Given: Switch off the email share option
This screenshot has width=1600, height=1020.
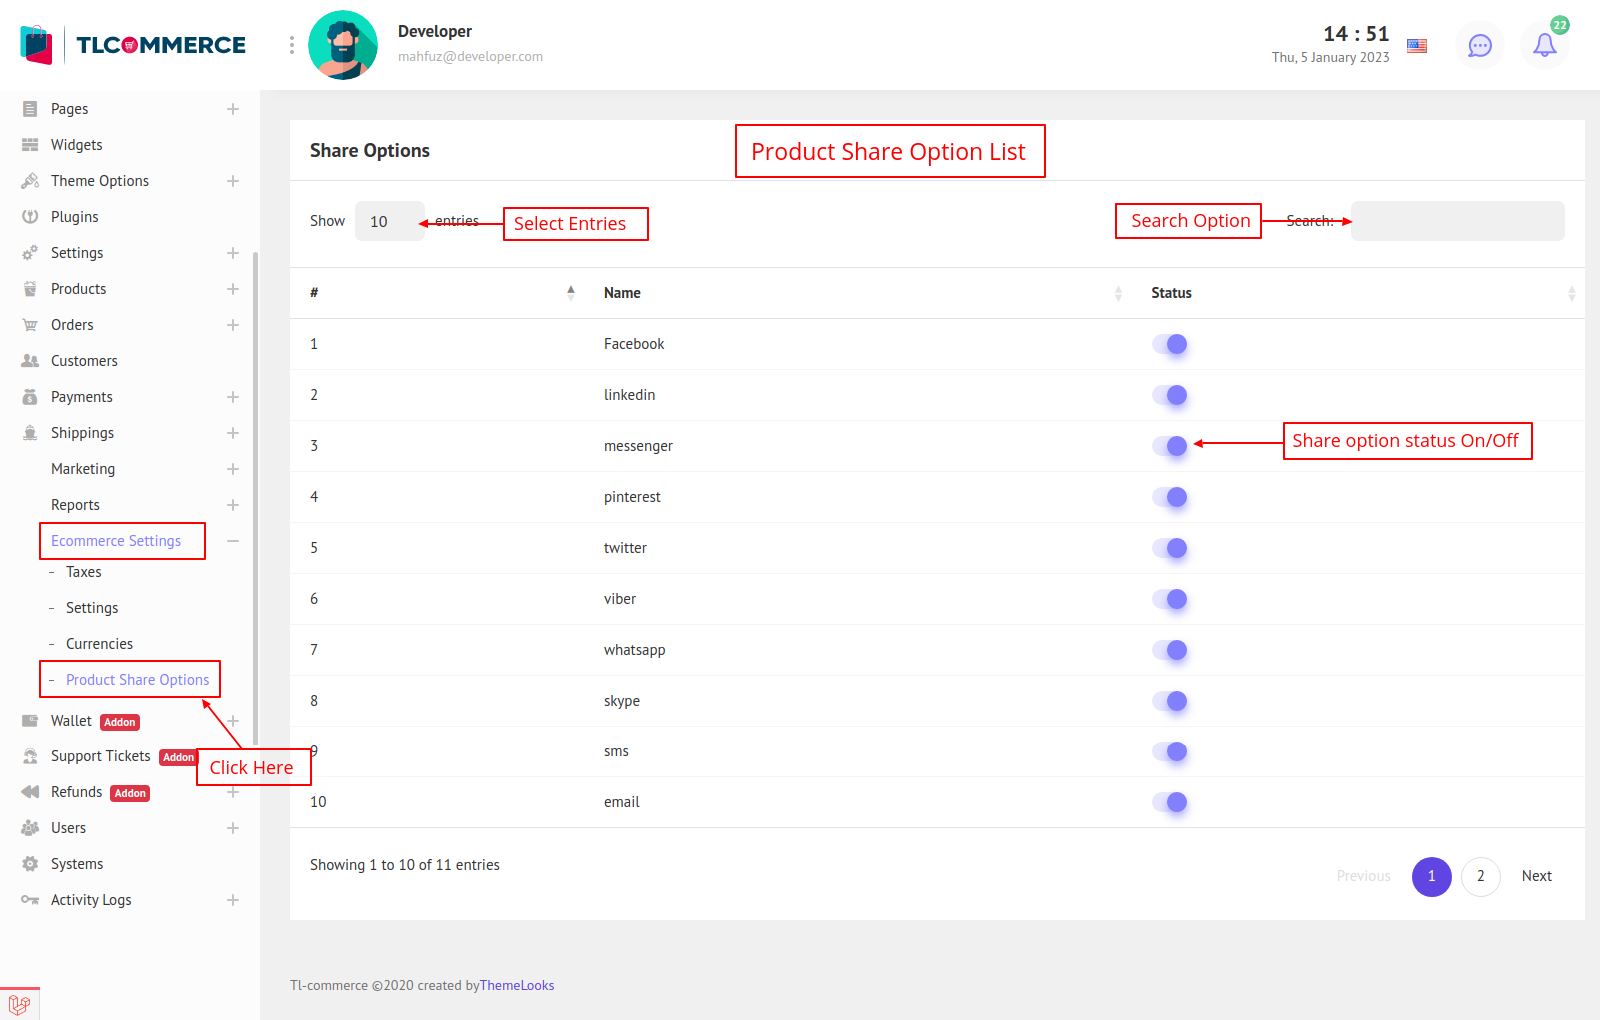Looking at the screenshot, I should [1169, 802].
